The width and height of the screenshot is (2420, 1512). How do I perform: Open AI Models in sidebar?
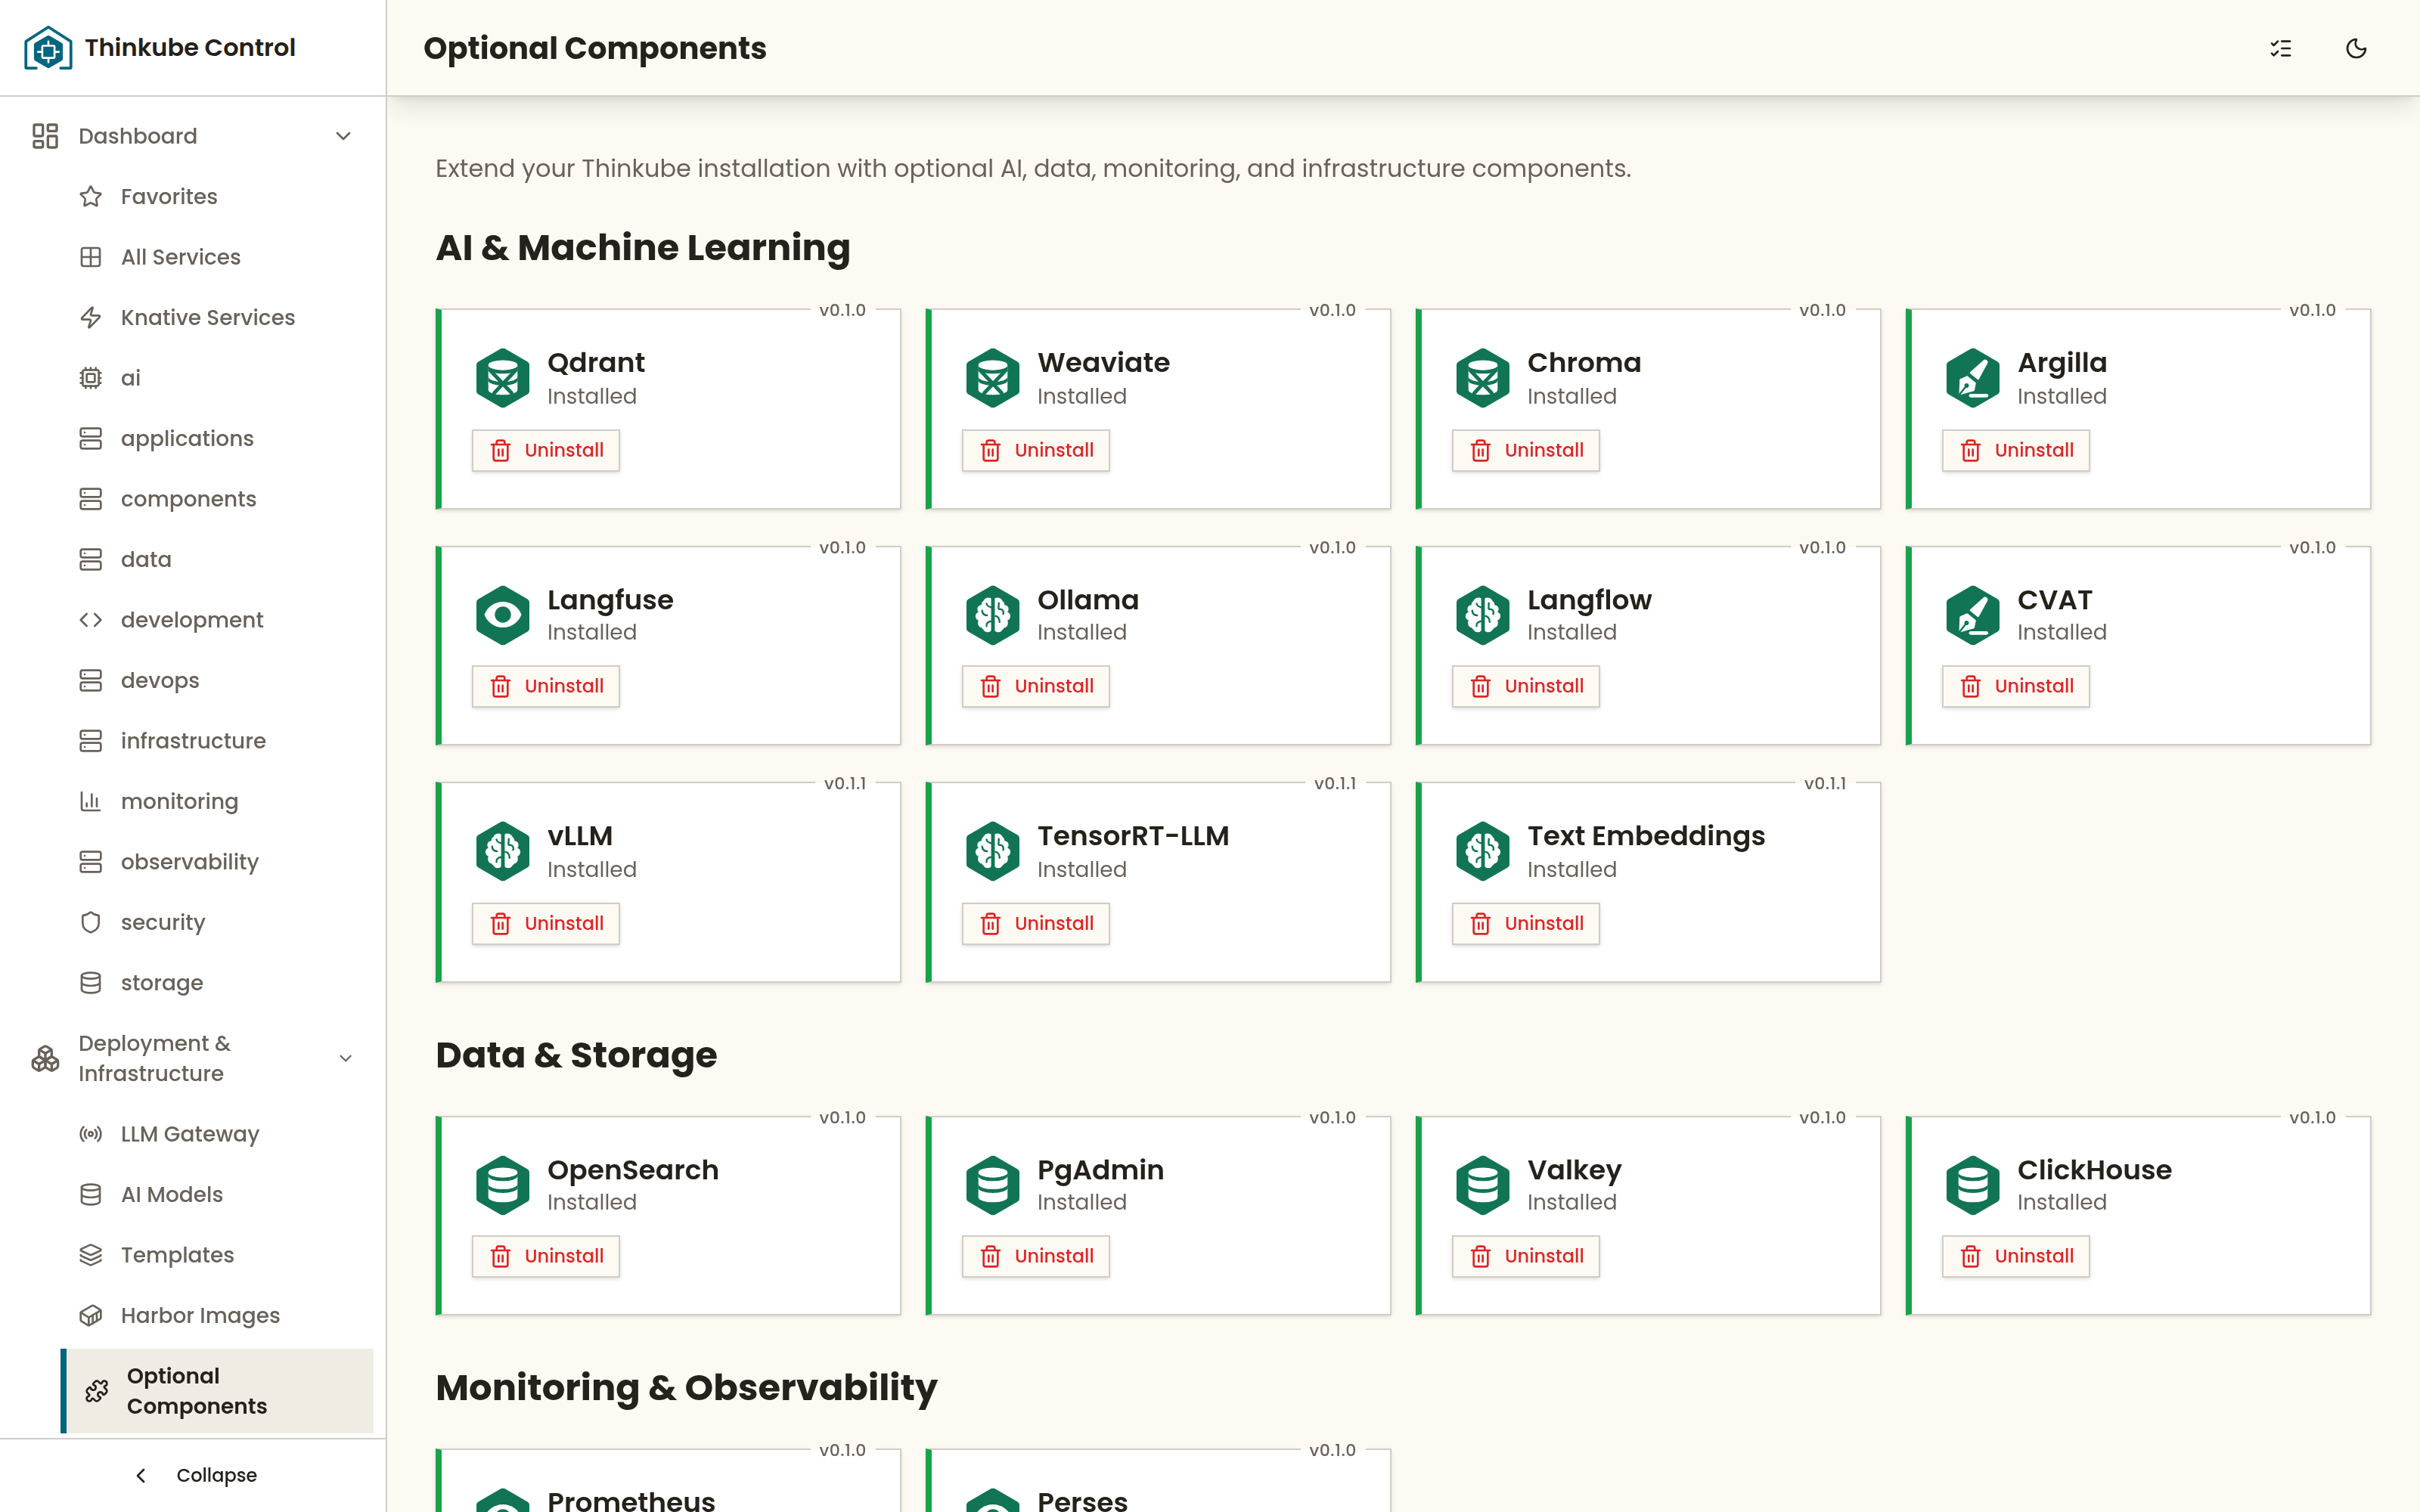[216, 1194]
